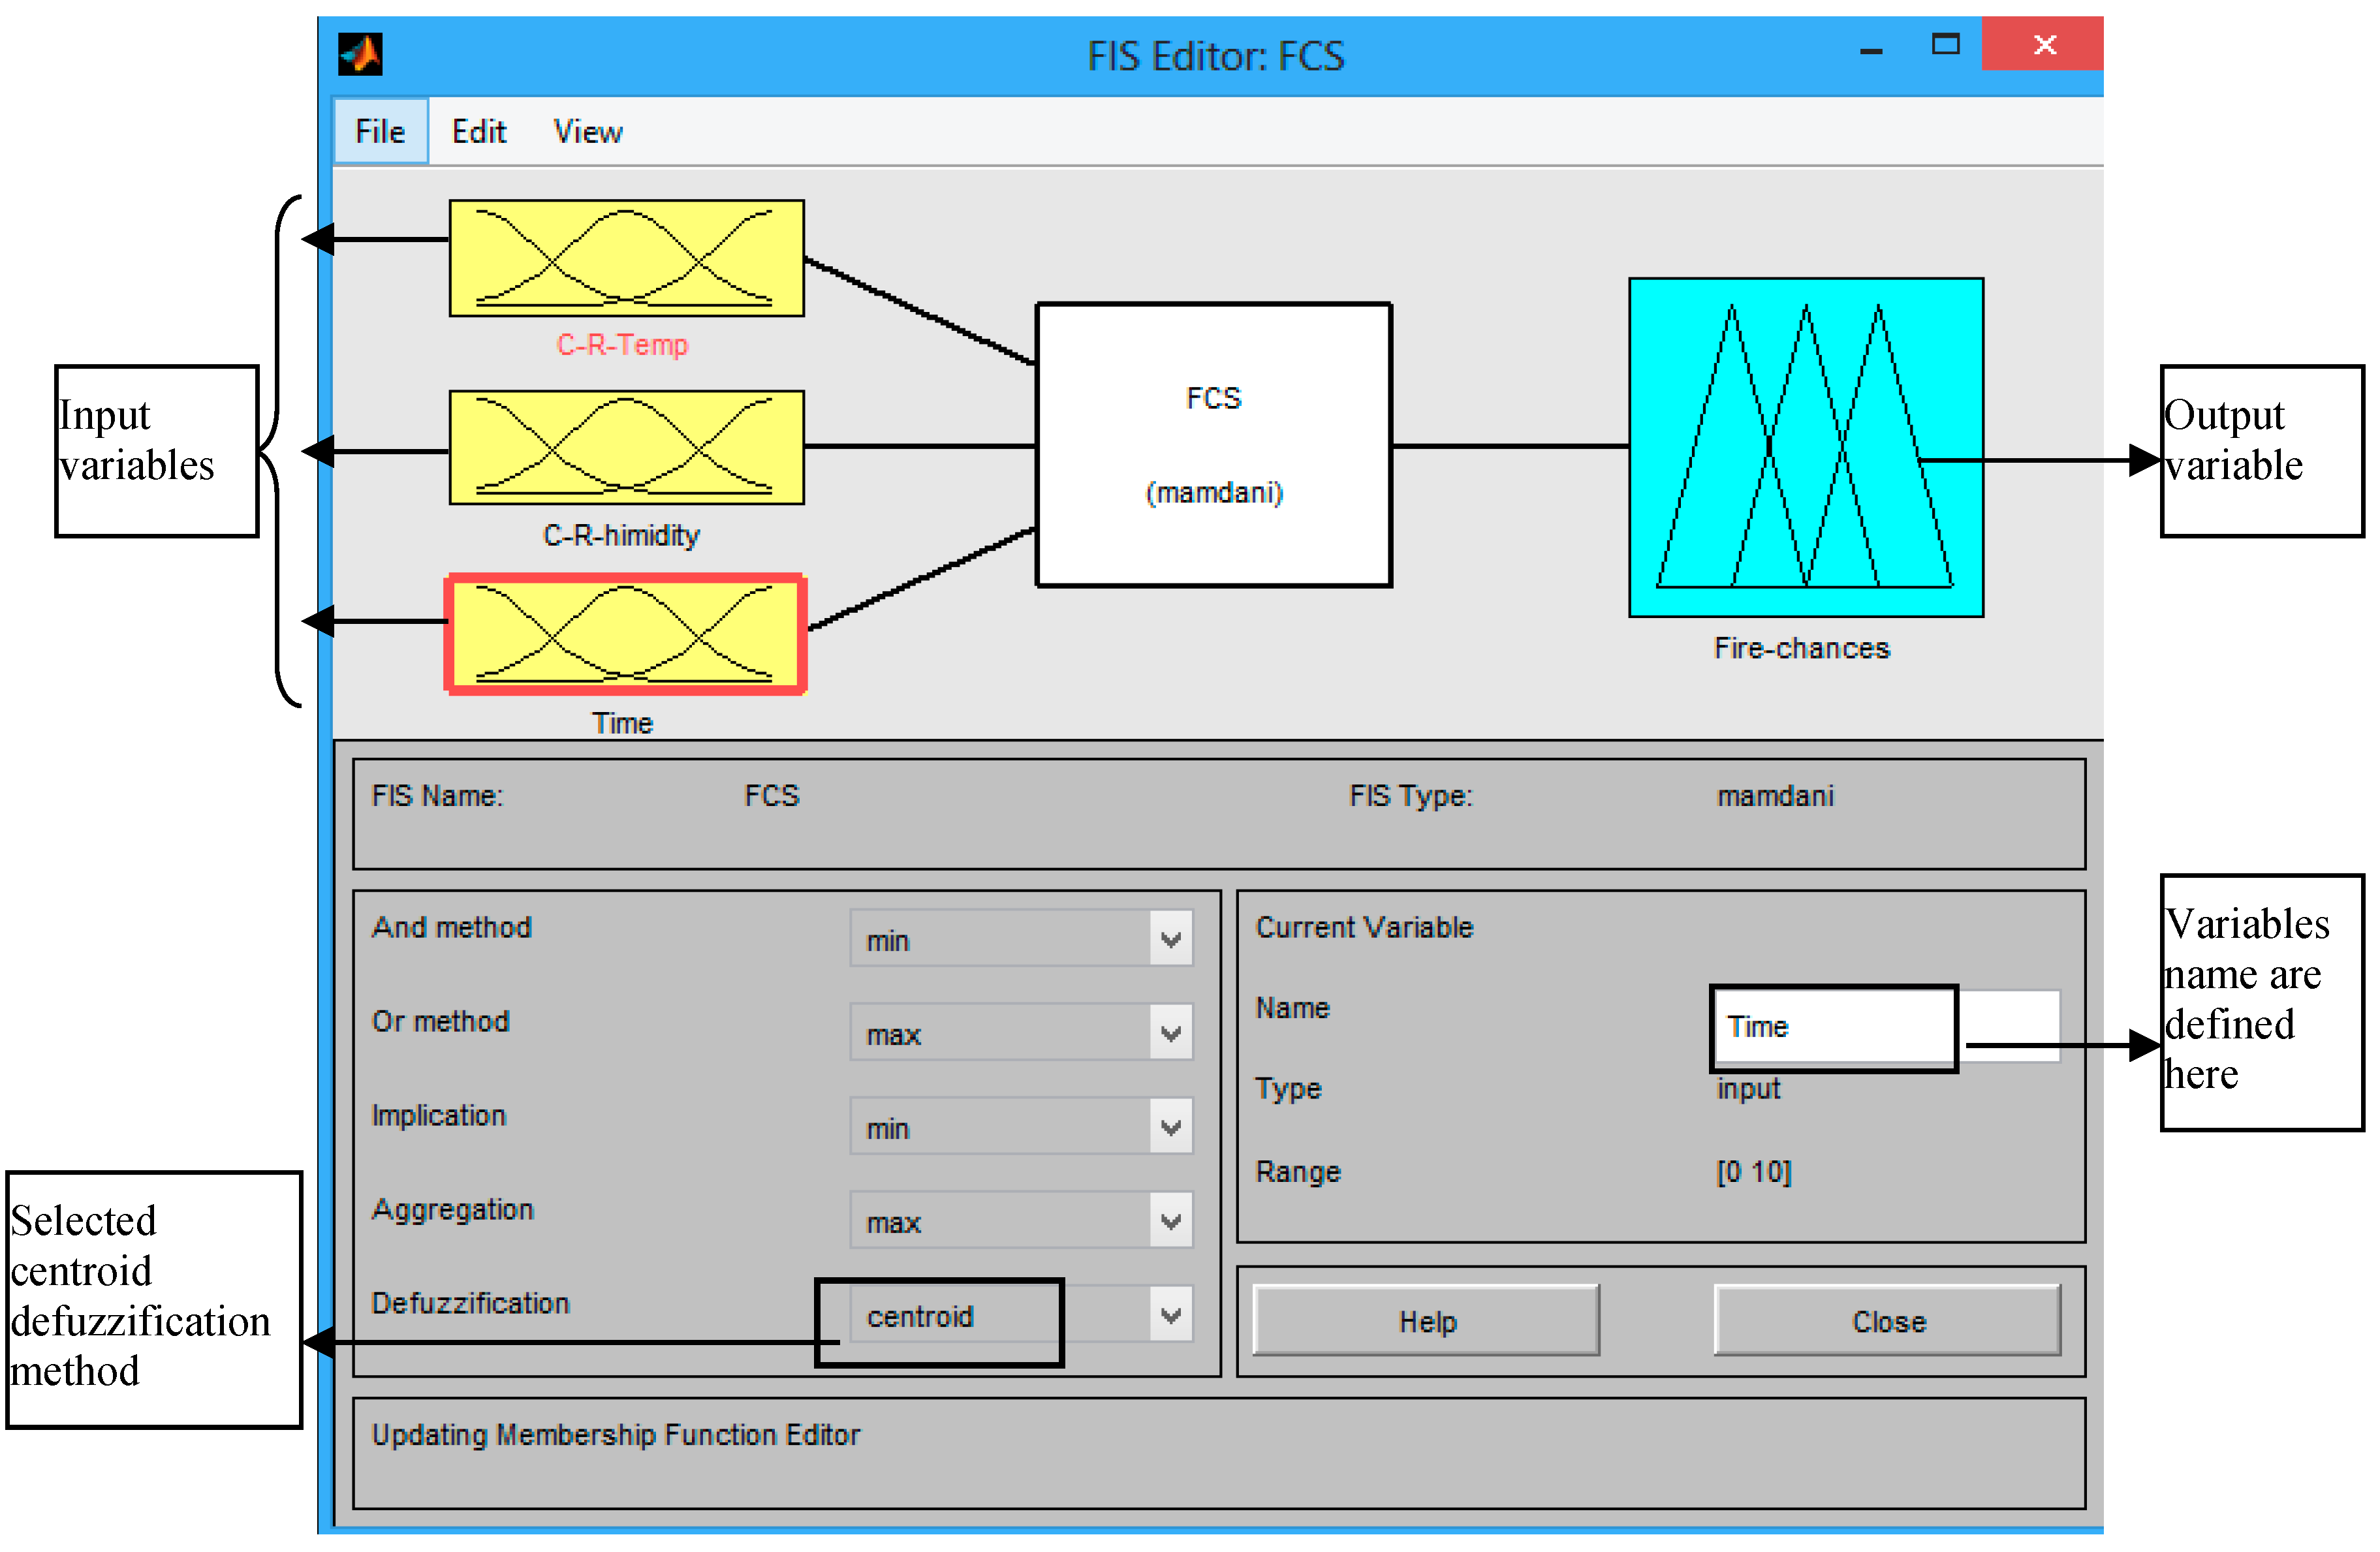
Task: Open the Edit menu
Action: click(x=478, y=131)
